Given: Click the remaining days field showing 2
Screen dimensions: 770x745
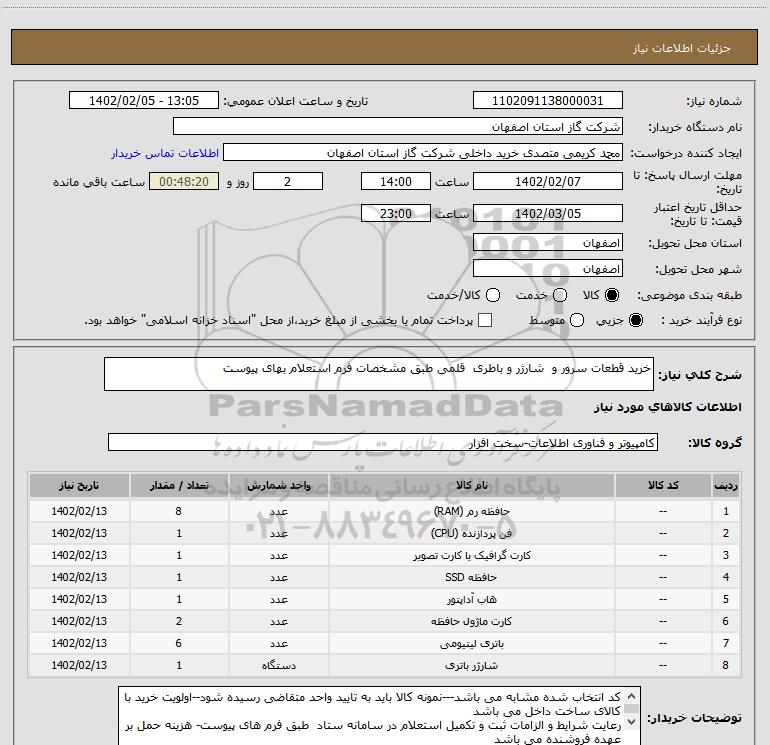Looking at the screenshot, I should [x=288, y=181].
